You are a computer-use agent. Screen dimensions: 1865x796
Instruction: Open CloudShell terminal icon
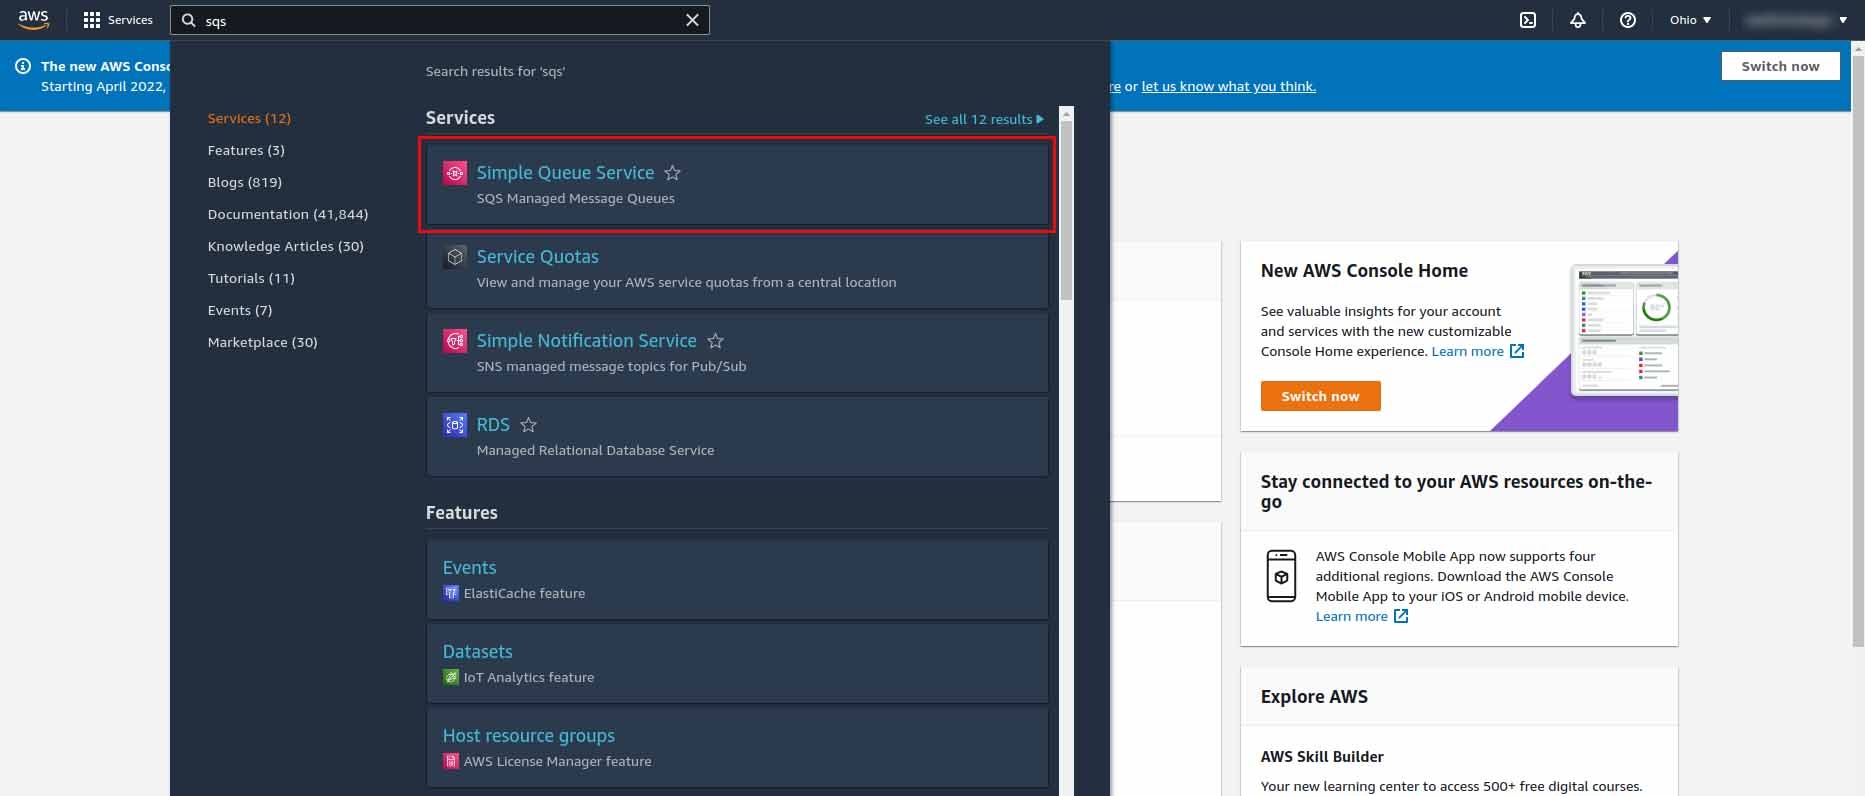coord(1528,20)
